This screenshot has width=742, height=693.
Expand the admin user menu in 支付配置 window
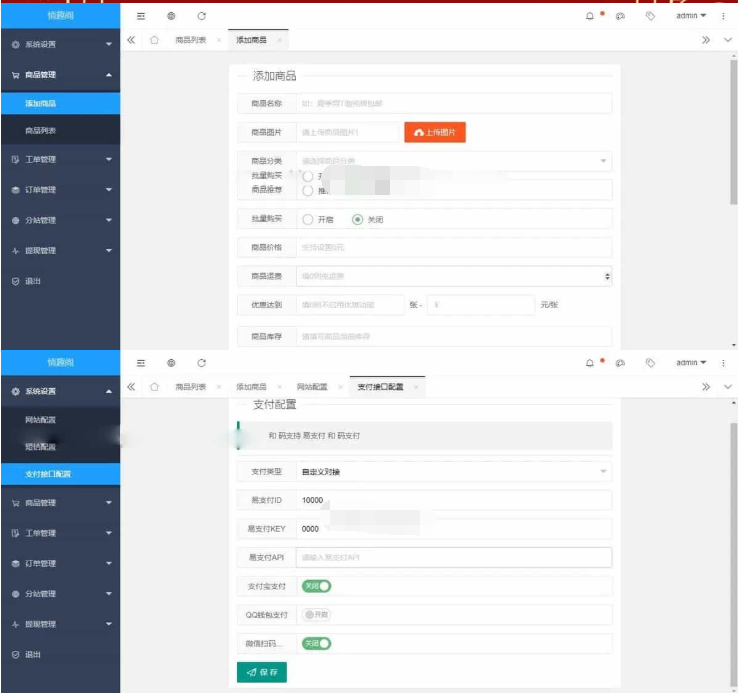tap(690, 363)
